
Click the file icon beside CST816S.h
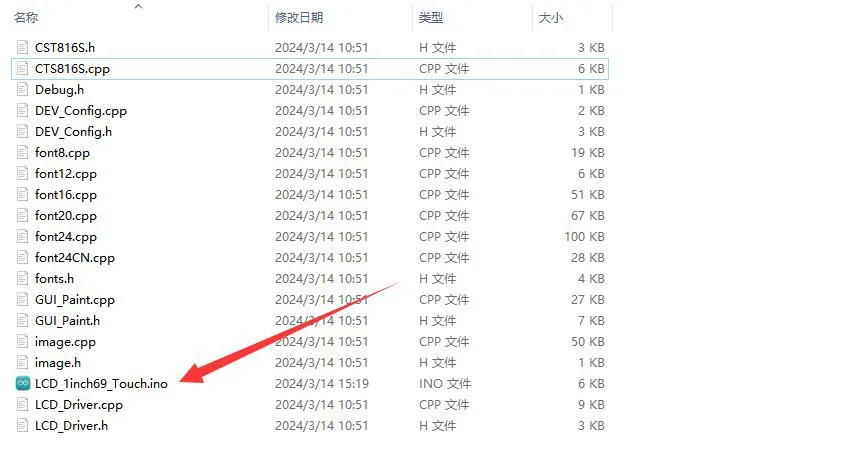pyautogui.click(x=22, y=47)
